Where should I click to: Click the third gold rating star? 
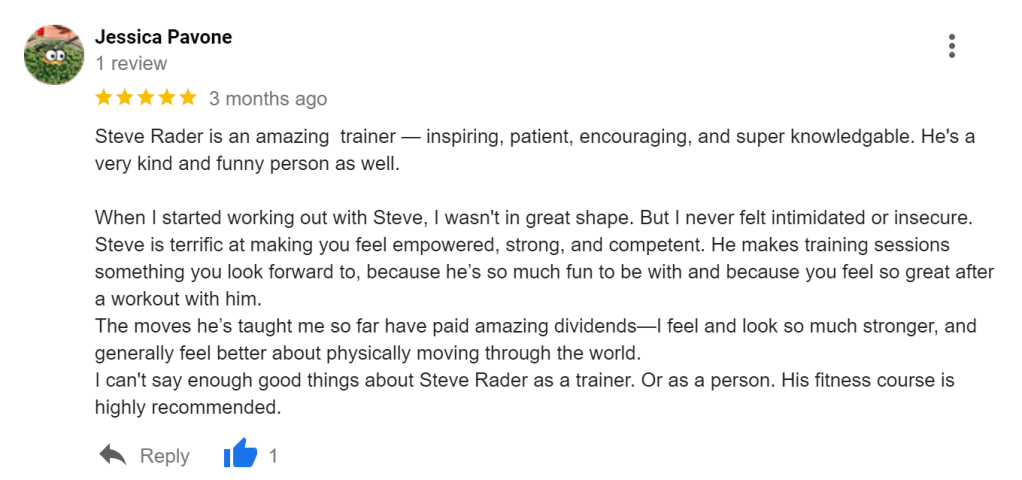click(146, 98)
